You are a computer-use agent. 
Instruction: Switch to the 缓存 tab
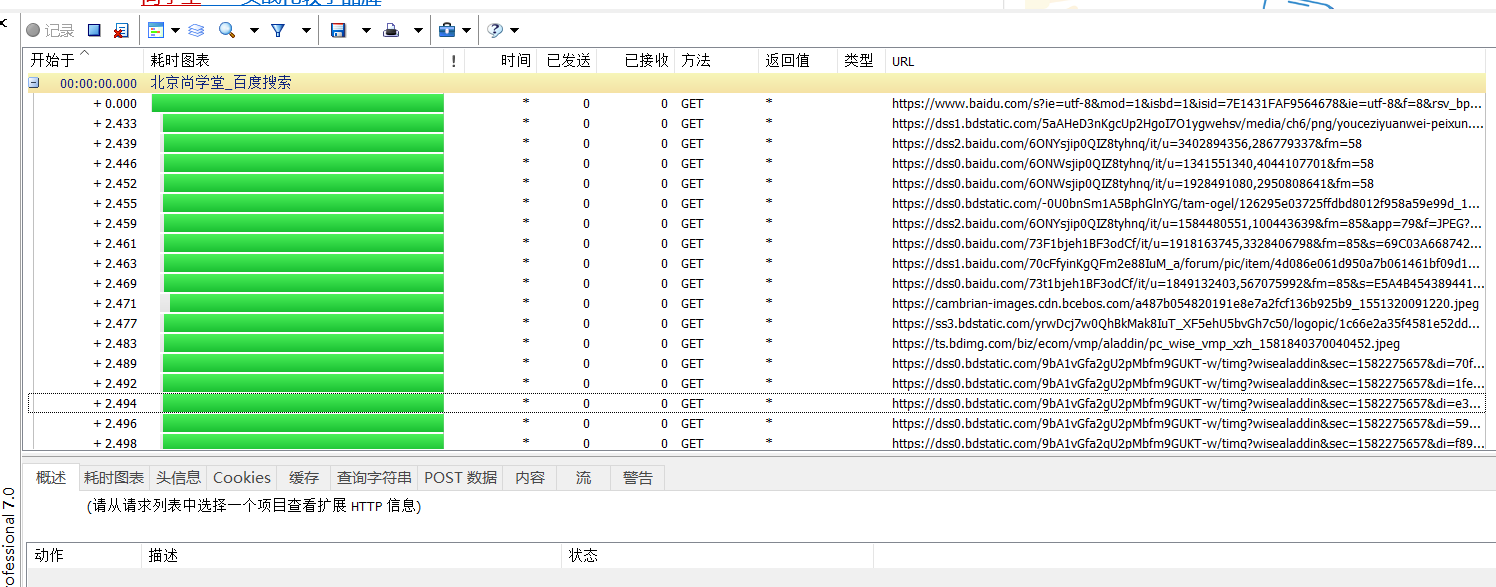tap(304, 478)
